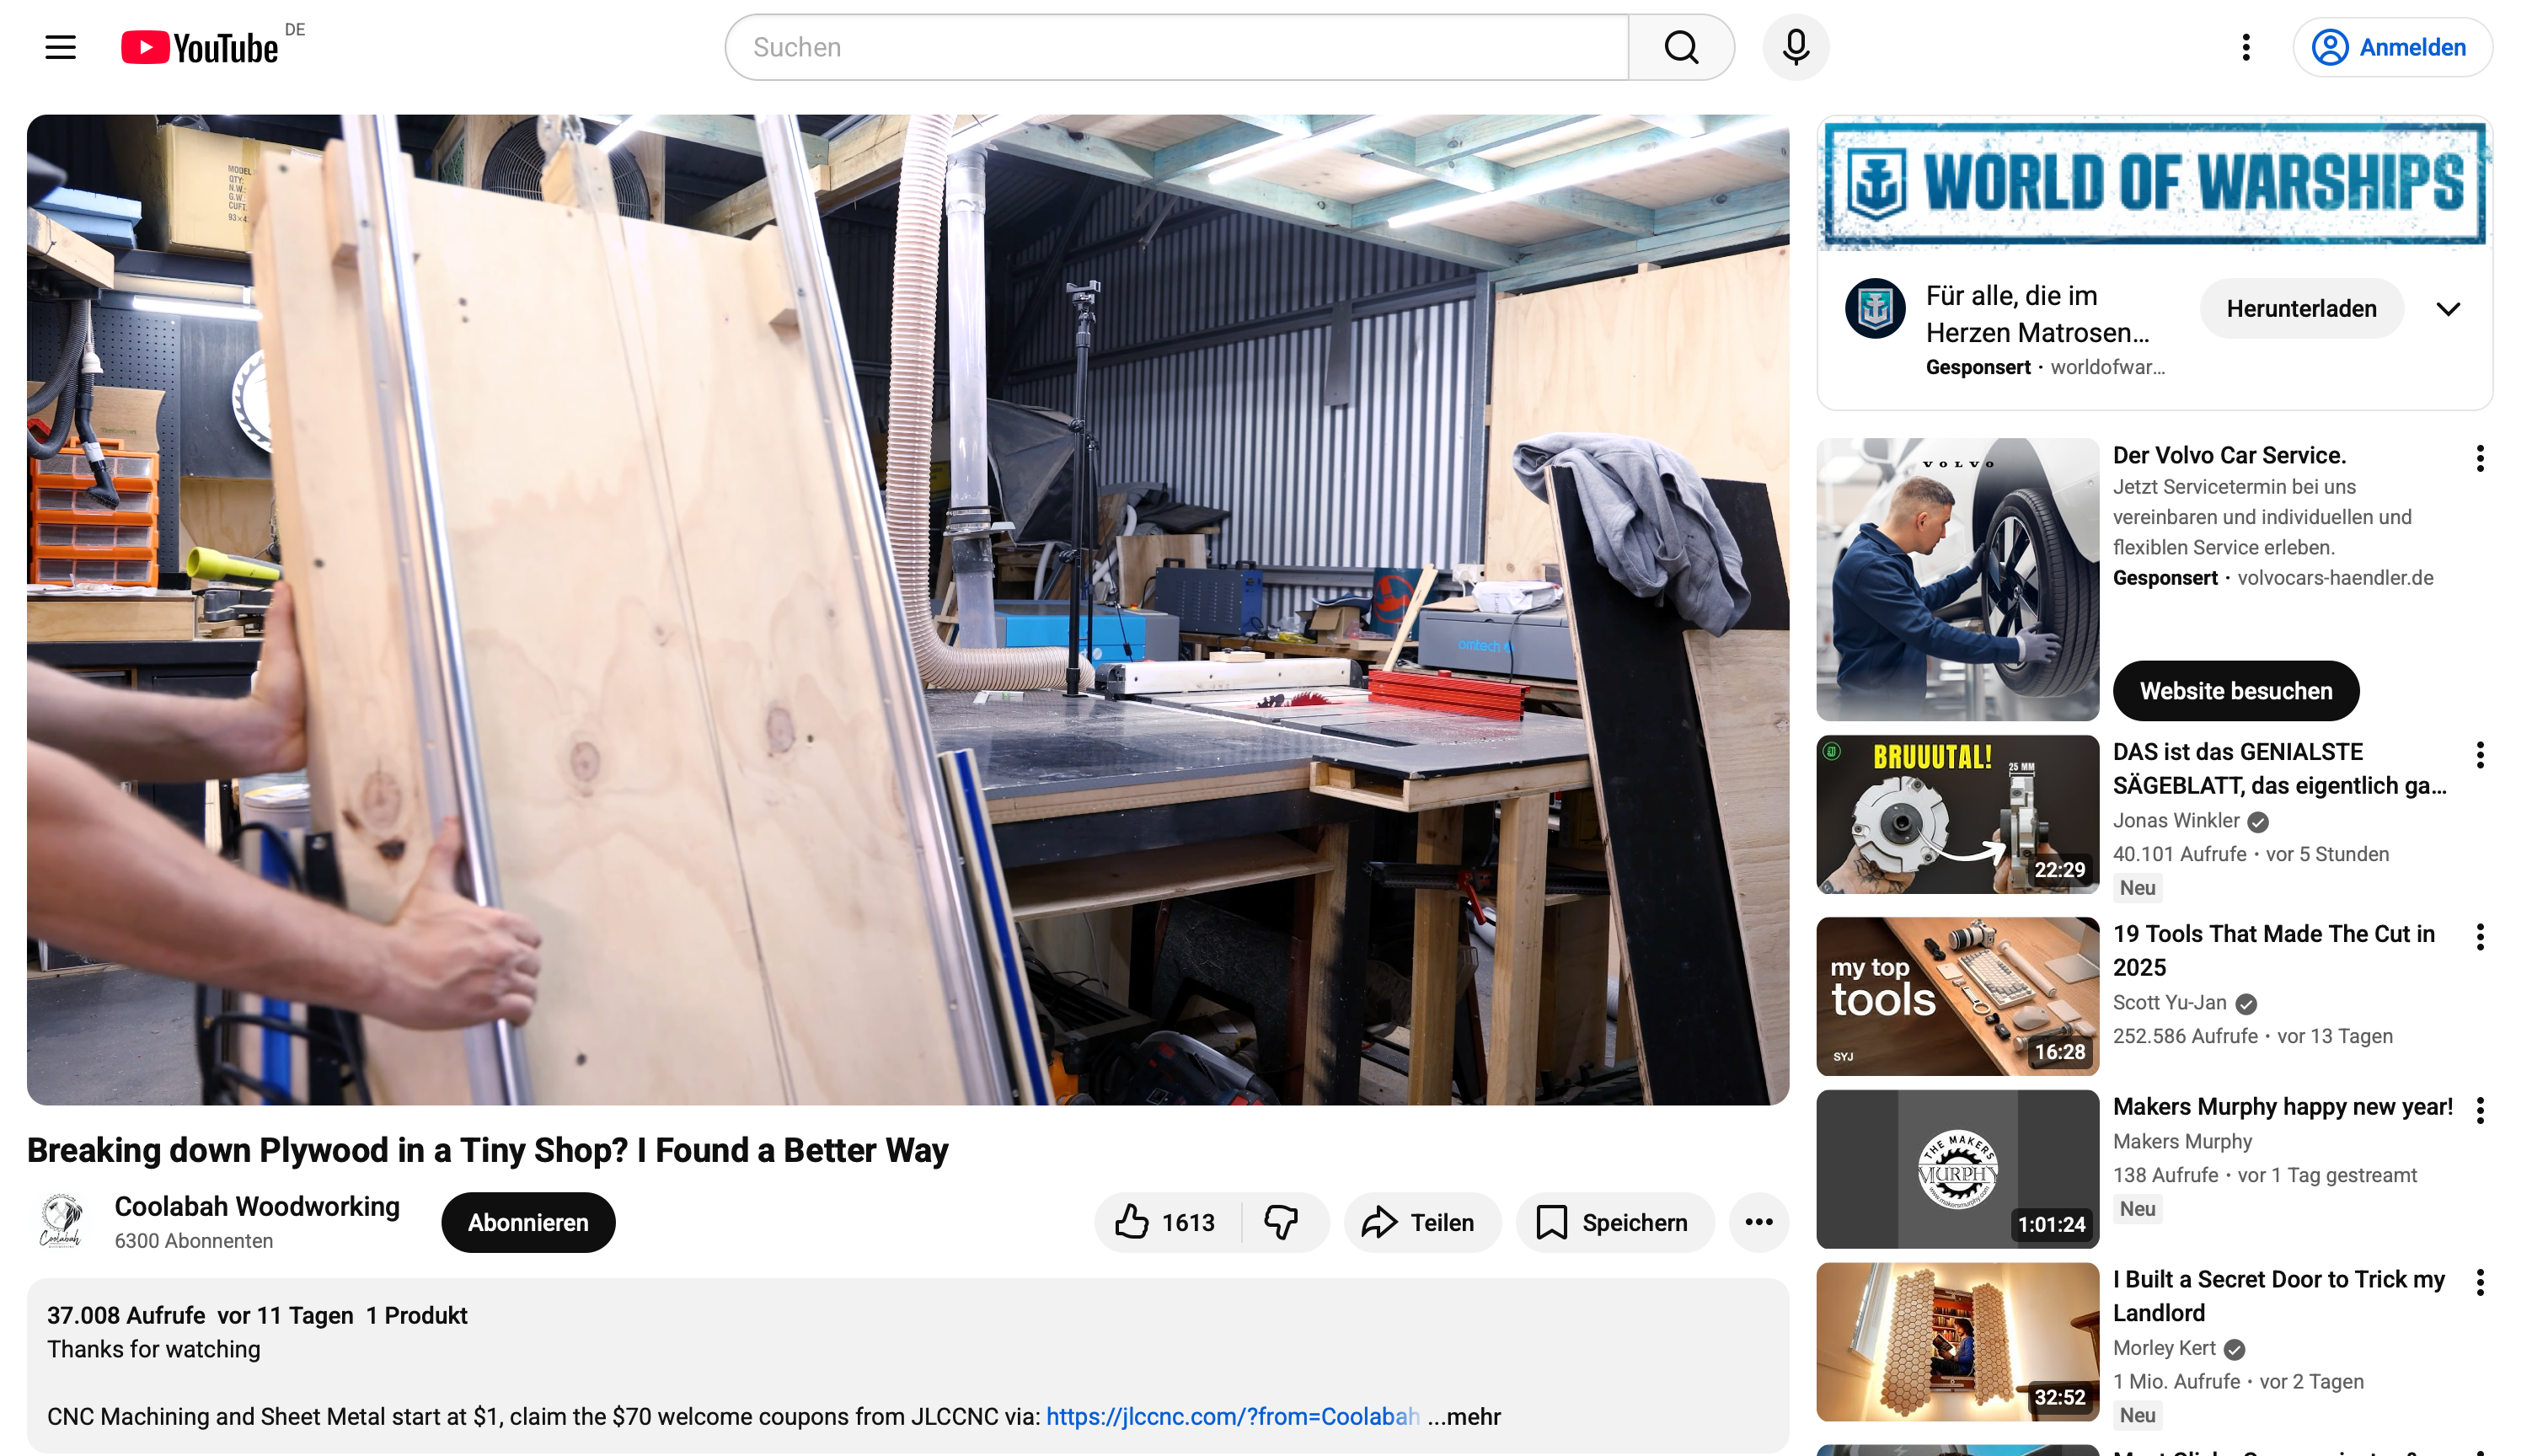The width and height of the screenshot is (2548, 1456).
Task: Open menu for 19 Tools That Made video
Action: click(2479, 937)
